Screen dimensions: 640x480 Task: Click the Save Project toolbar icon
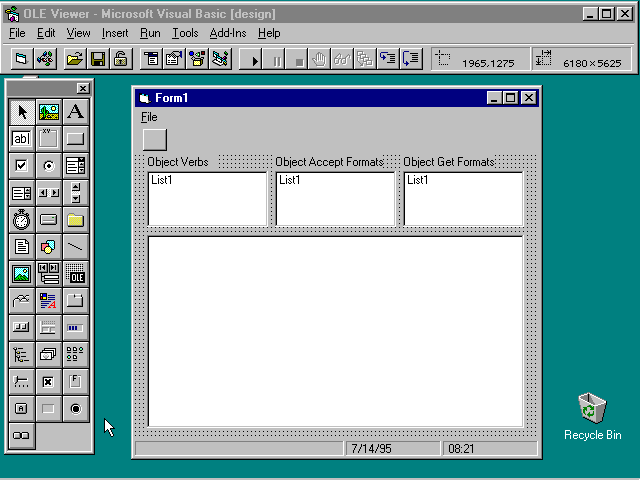point(98,59)
